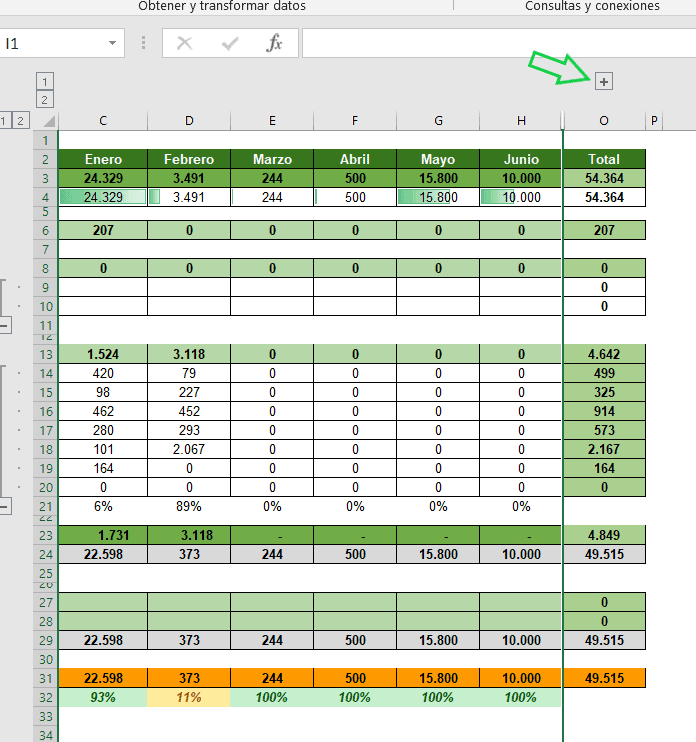Click the Enero header cell
This screenshot has width=696, height=742.
point(103,159)
